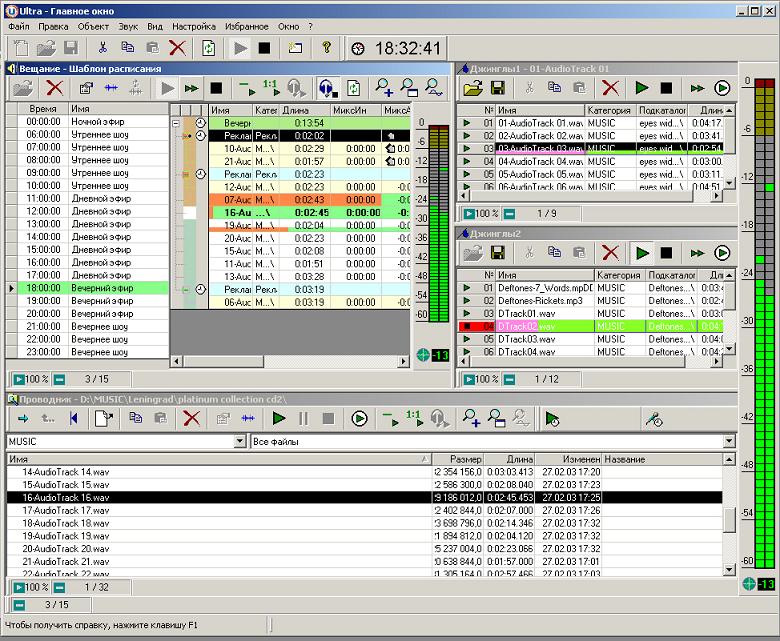The image size is (780, 641).
Task: Click the microphone record icon in Проводник toolbar
Action: click(654, 419)
